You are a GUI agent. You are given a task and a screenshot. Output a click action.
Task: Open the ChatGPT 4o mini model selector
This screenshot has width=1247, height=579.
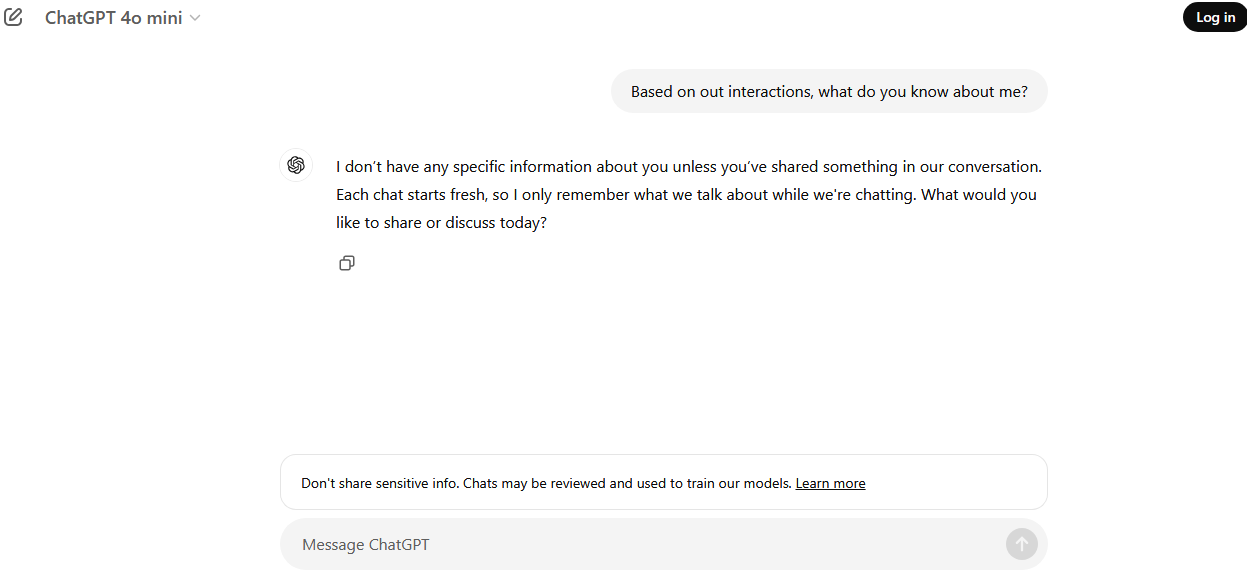[123, 18]
